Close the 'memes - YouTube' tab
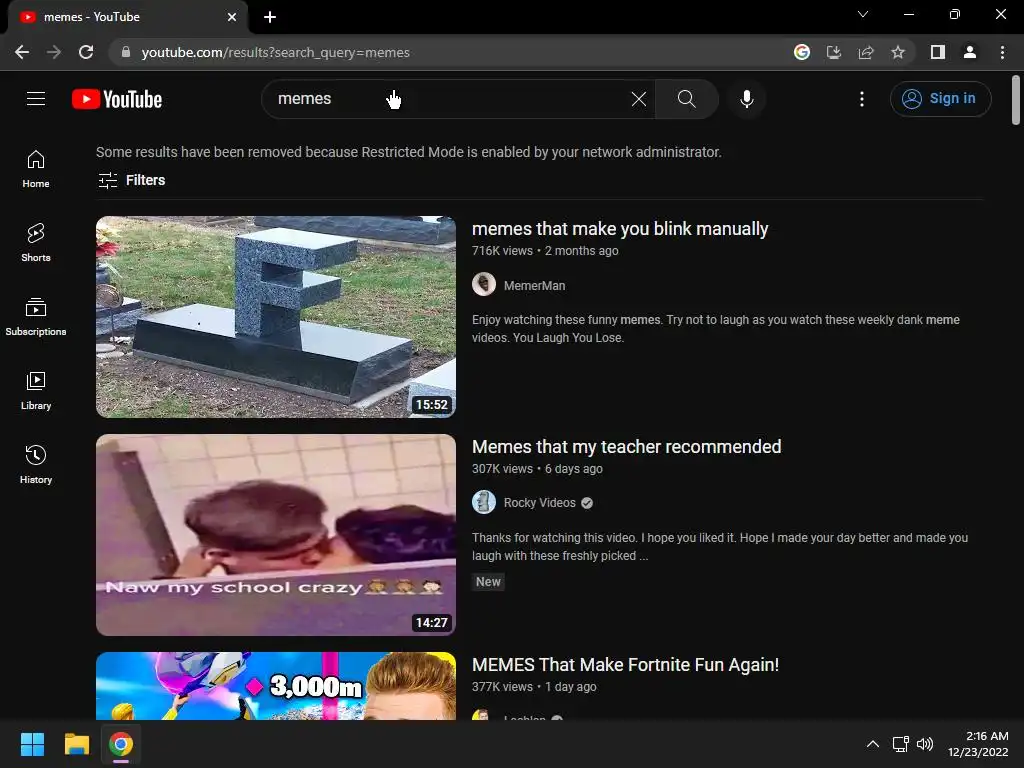Screen dimensions: 1024x768 tap(232, 17)
